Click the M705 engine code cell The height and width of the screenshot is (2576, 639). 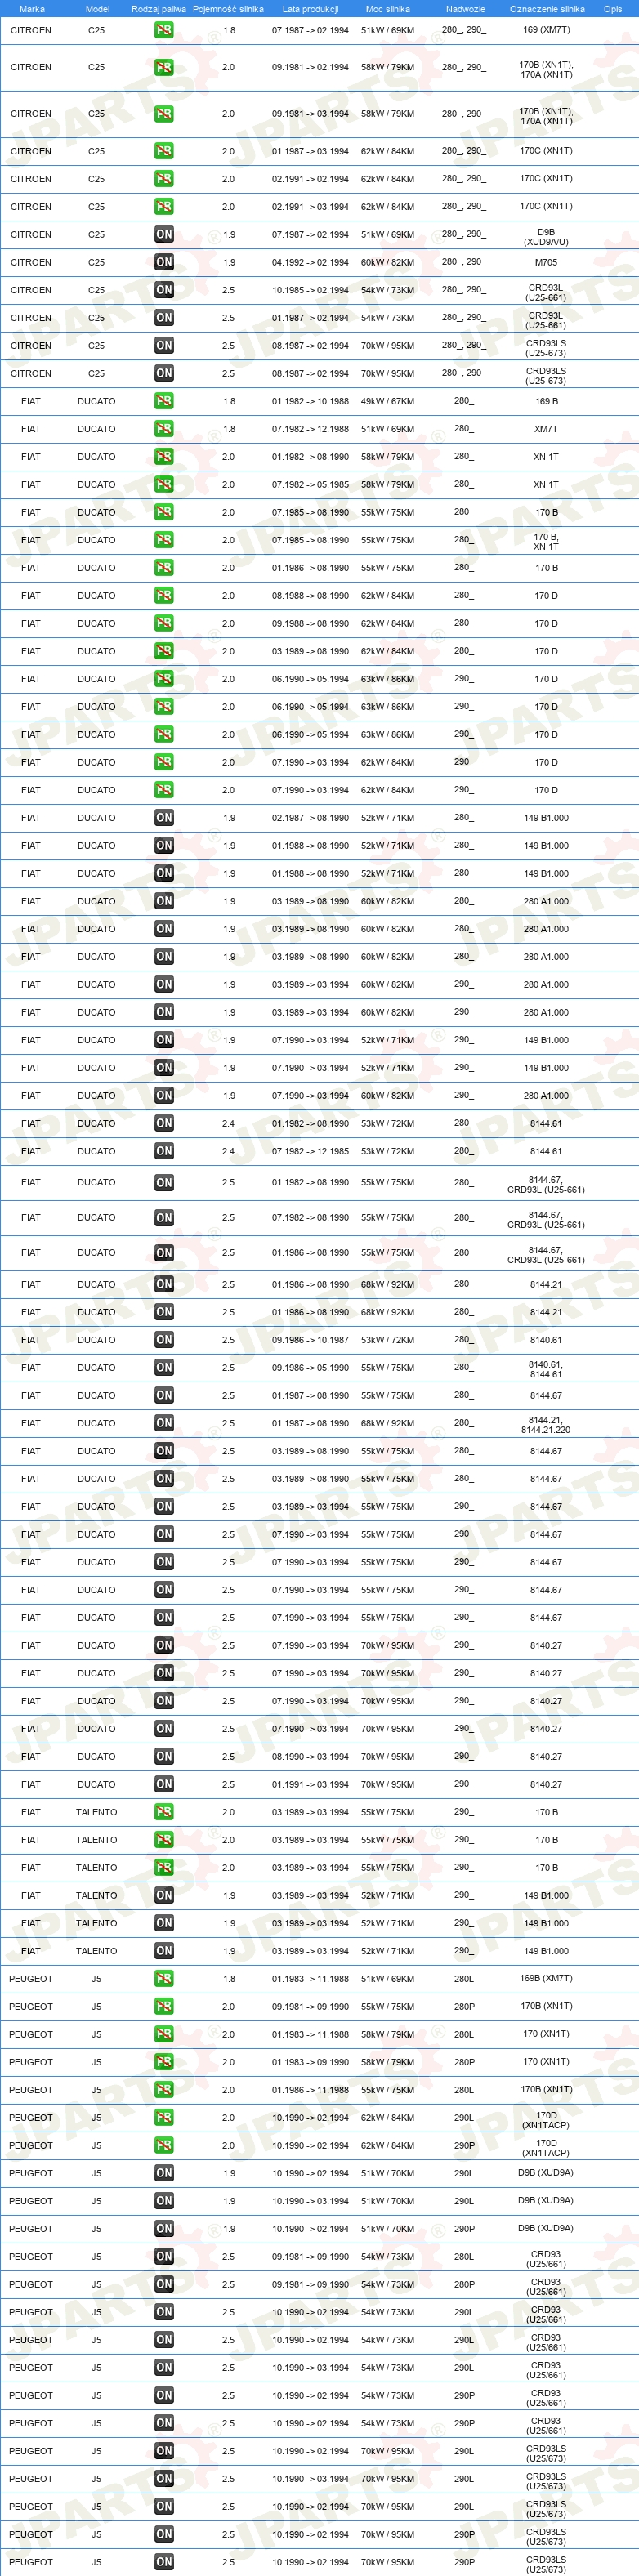[546, 262]
